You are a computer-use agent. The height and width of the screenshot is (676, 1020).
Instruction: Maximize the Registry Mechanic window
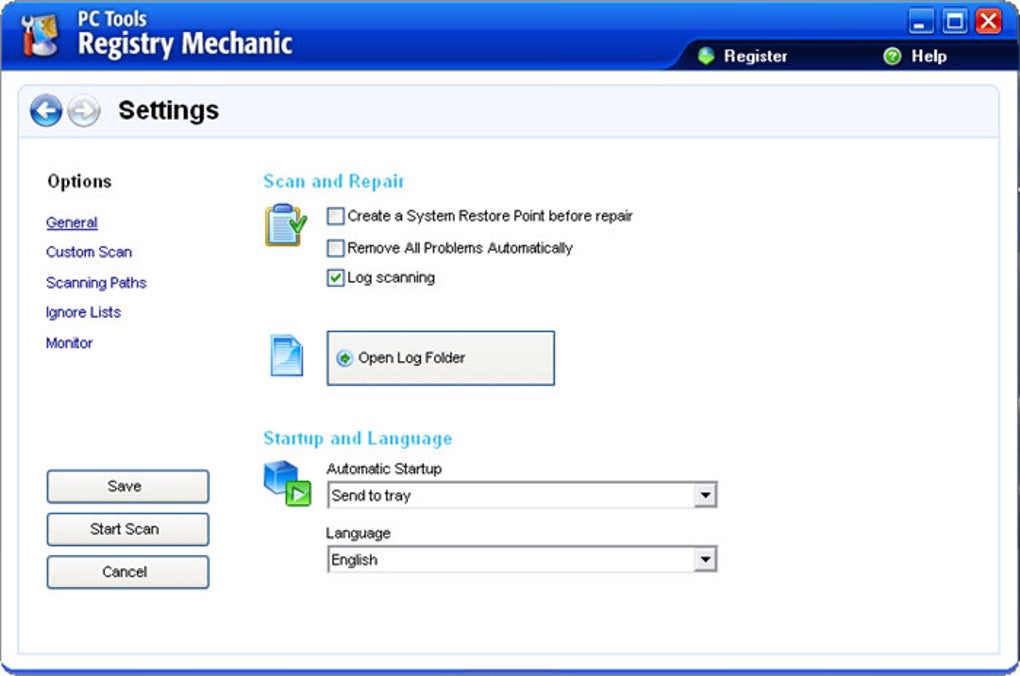954,21
